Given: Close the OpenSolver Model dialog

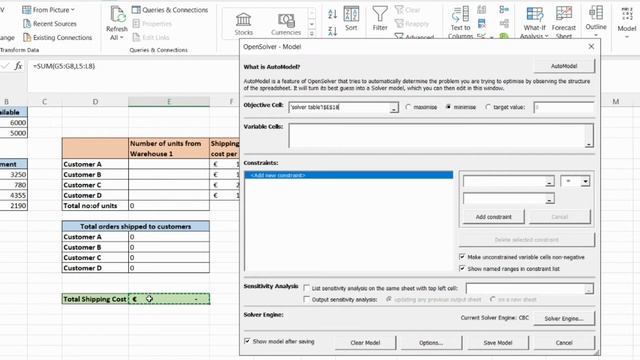Looking at the screenshot, I should pyautogui.click(x=591, y=47).
